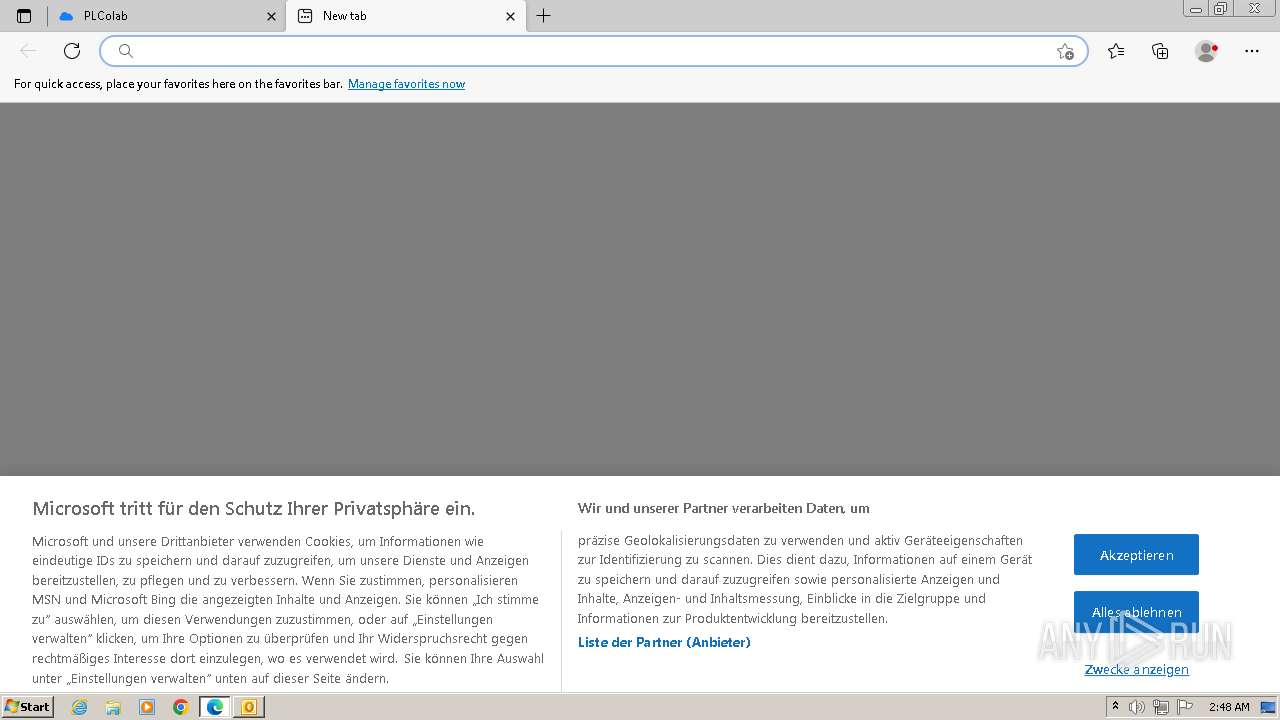Switch to the PLColab tab
The width and height of the screenshot is (1280, 720).
(167, 16)
